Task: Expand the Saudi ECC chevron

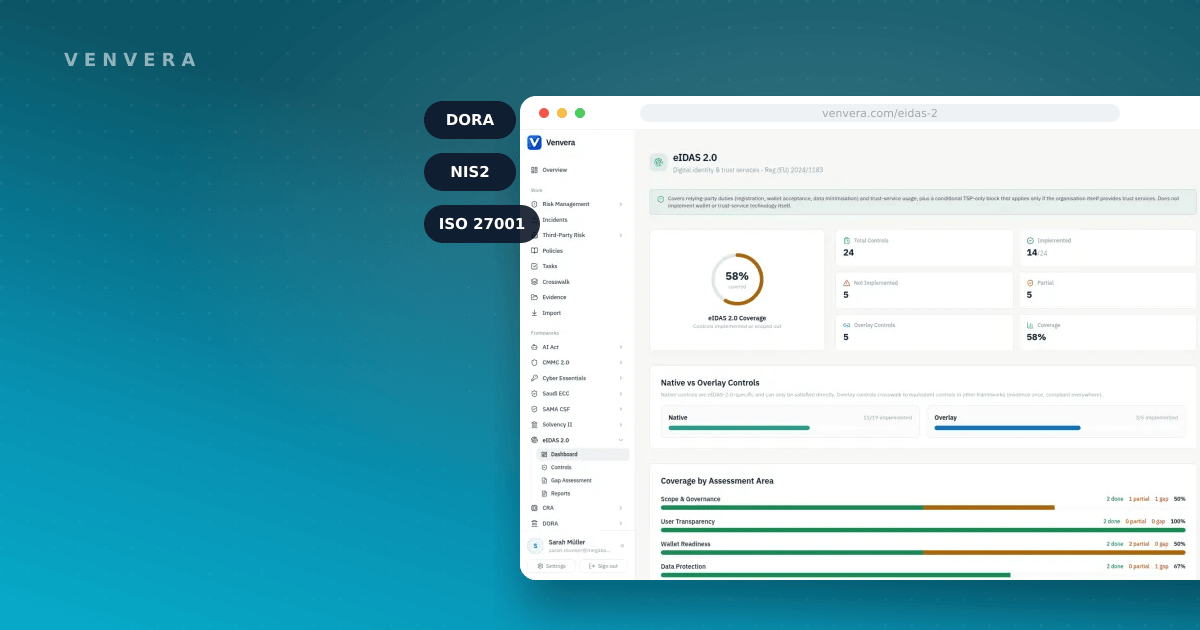Action: 620,394
